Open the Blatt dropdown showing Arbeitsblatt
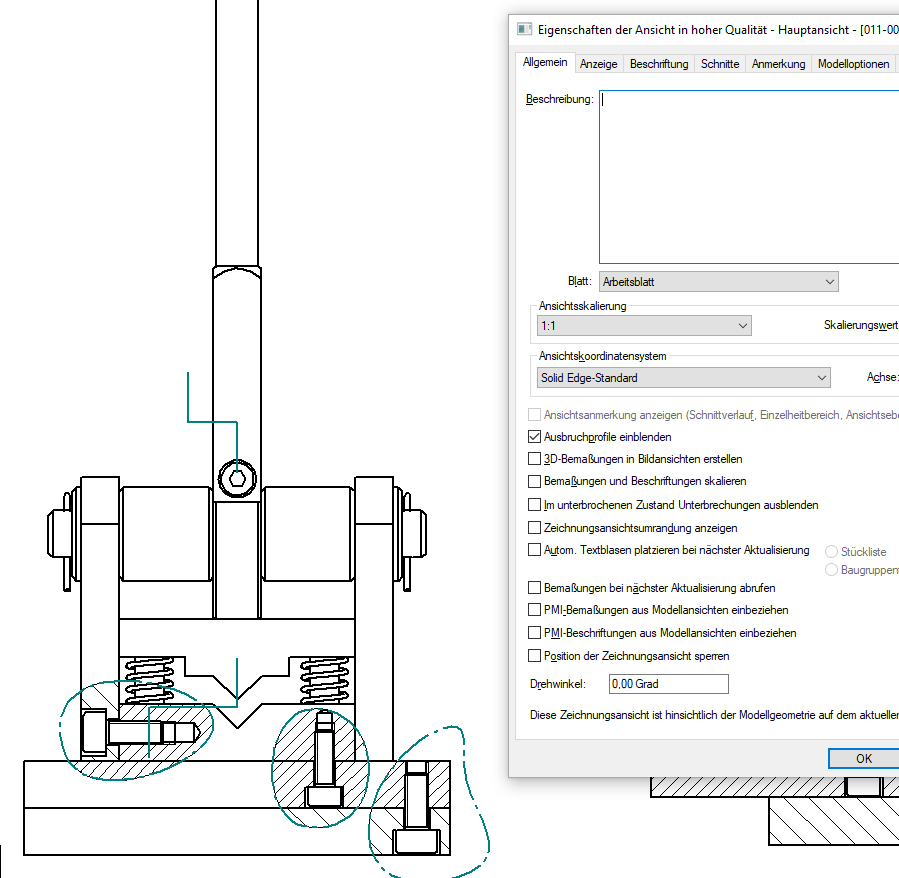This screenshot has width=899, height=878. tap(718, 282)
